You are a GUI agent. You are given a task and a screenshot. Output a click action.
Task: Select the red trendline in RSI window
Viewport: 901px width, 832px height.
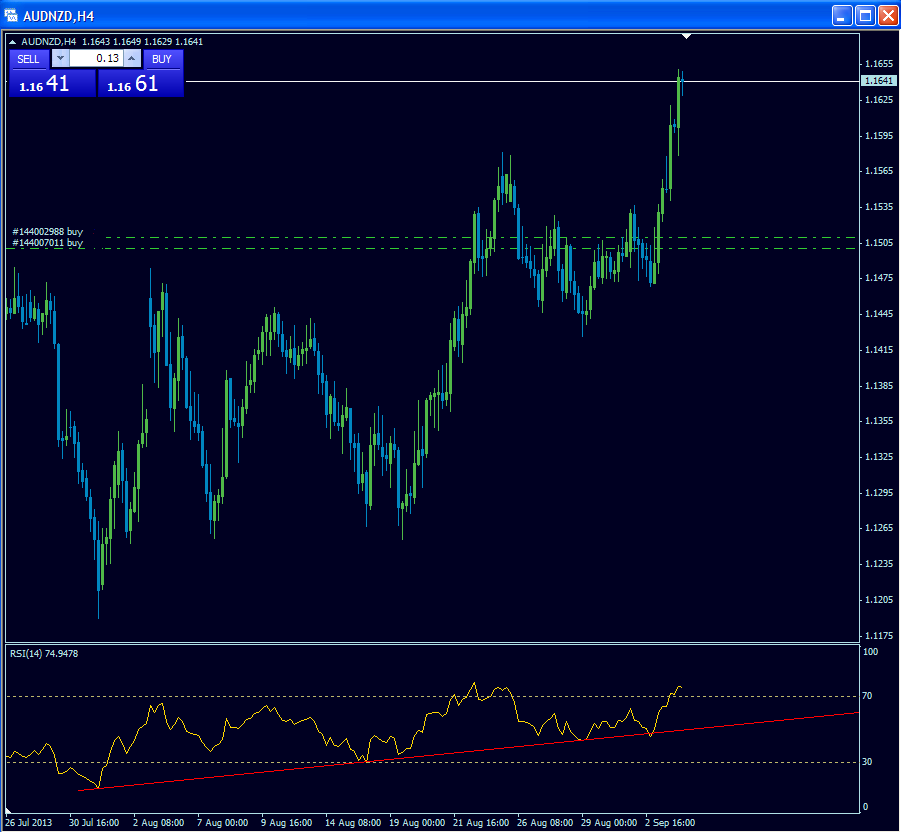click(468, 751)
